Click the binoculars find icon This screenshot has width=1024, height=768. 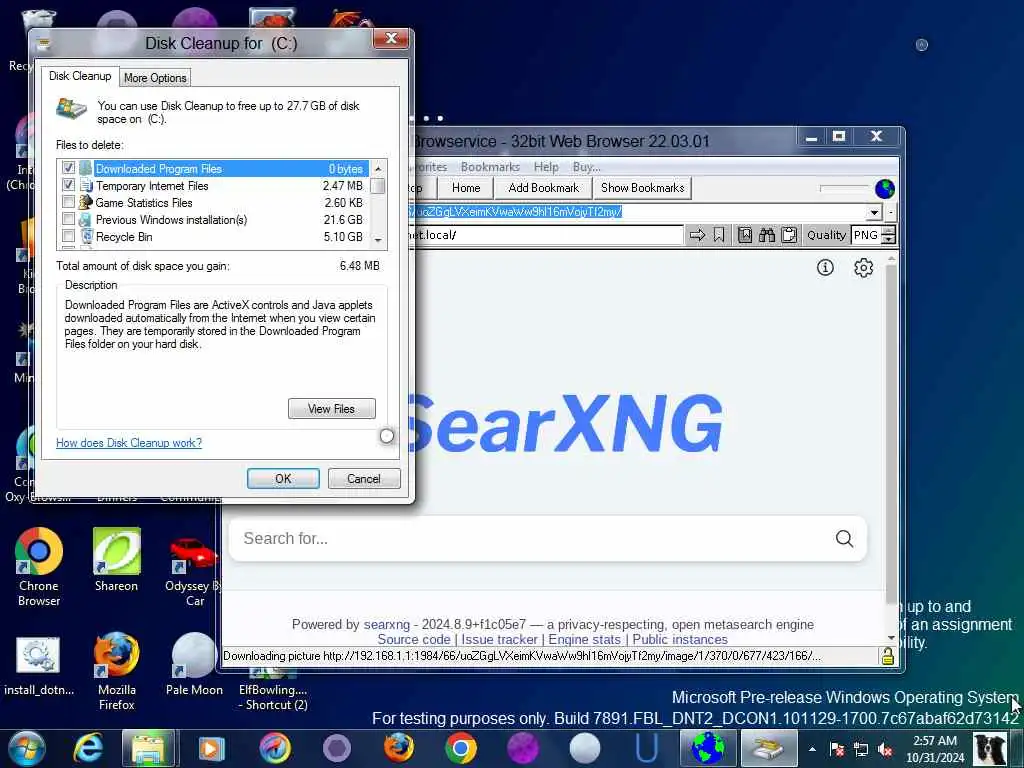coord(767,234)
